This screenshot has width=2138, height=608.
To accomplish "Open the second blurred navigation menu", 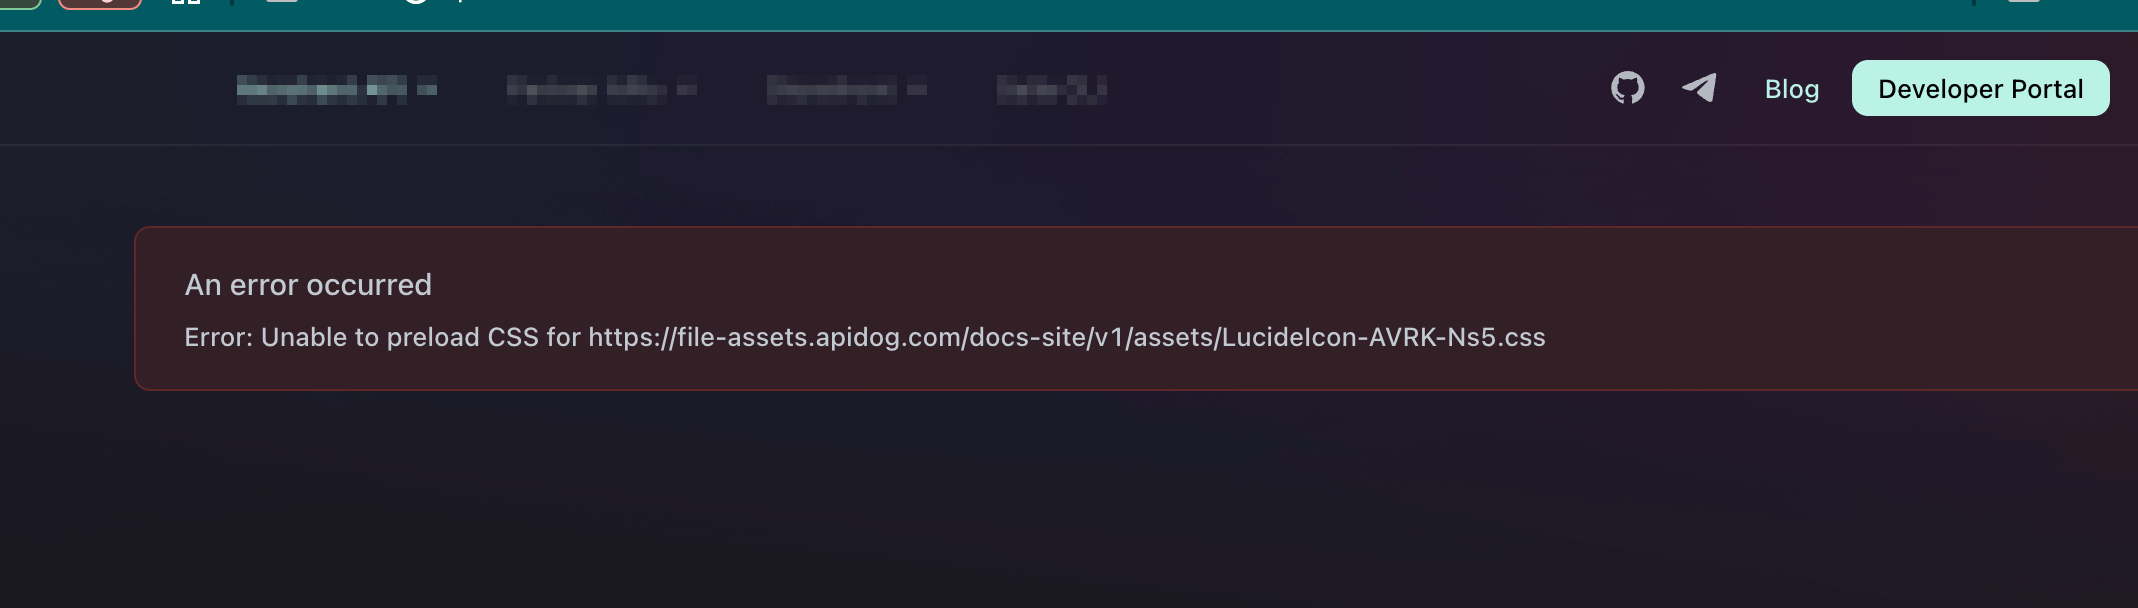I will point(587,90).
